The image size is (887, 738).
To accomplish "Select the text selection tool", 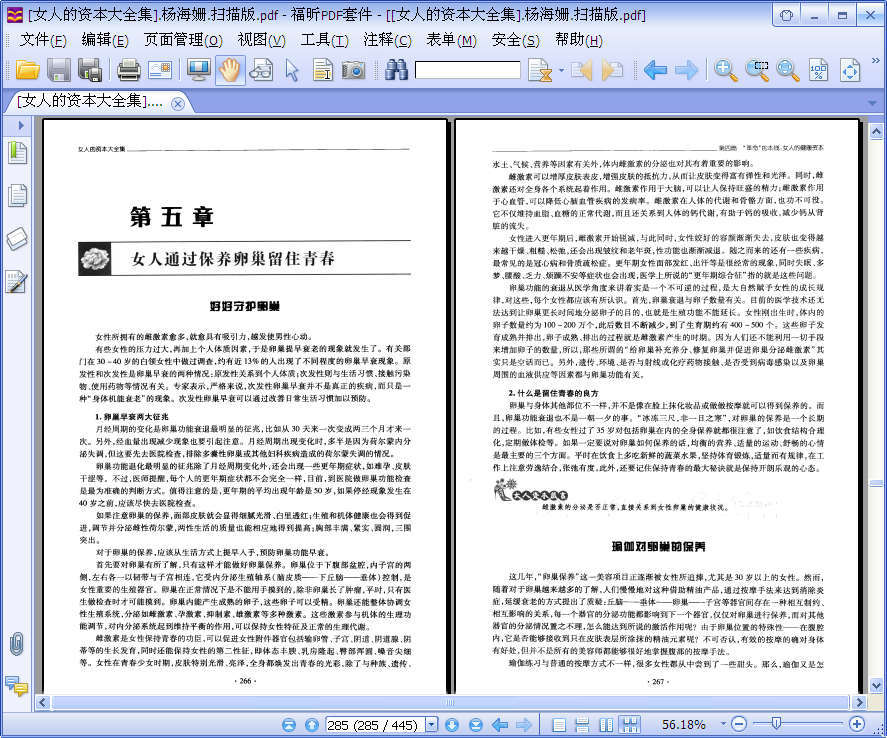I will pyautogui.click(x=323, y=70).
